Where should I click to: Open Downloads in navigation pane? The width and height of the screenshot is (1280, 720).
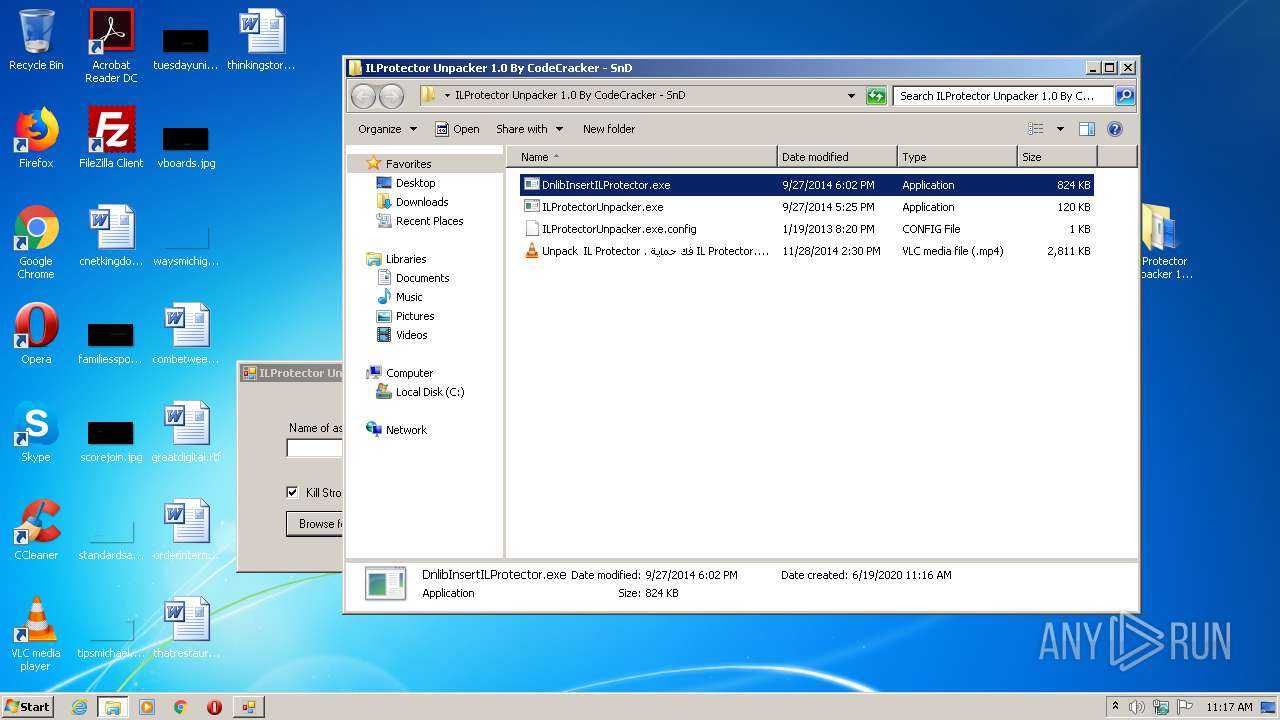(422, 202)
